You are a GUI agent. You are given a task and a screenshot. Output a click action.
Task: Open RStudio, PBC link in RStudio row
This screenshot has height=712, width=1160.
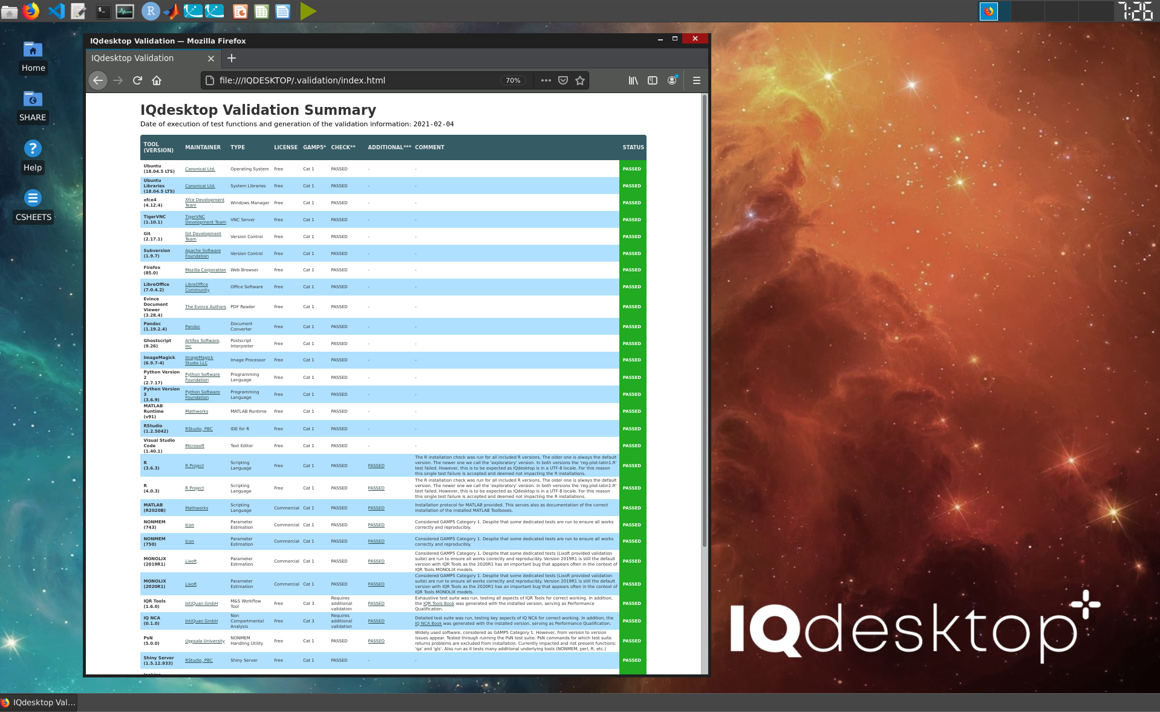pos(199,429)
